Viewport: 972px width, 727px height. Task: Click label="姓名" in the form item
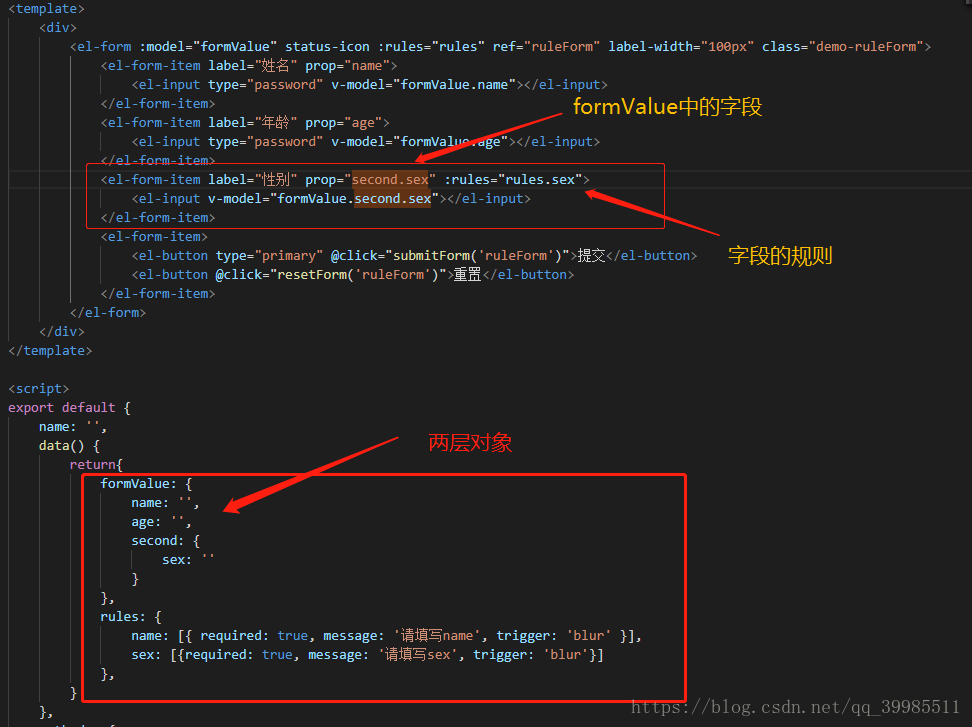click(253, 66)
